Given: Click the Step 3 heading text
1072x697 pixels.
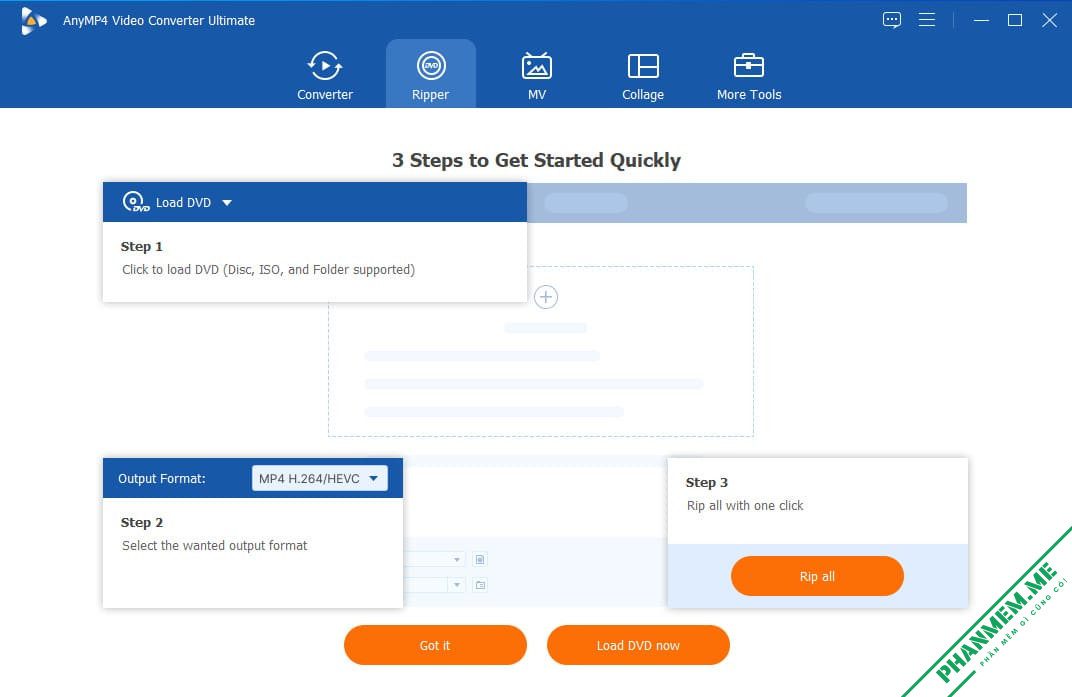Looking at the screenshot, I should click(x=707, y=482).
